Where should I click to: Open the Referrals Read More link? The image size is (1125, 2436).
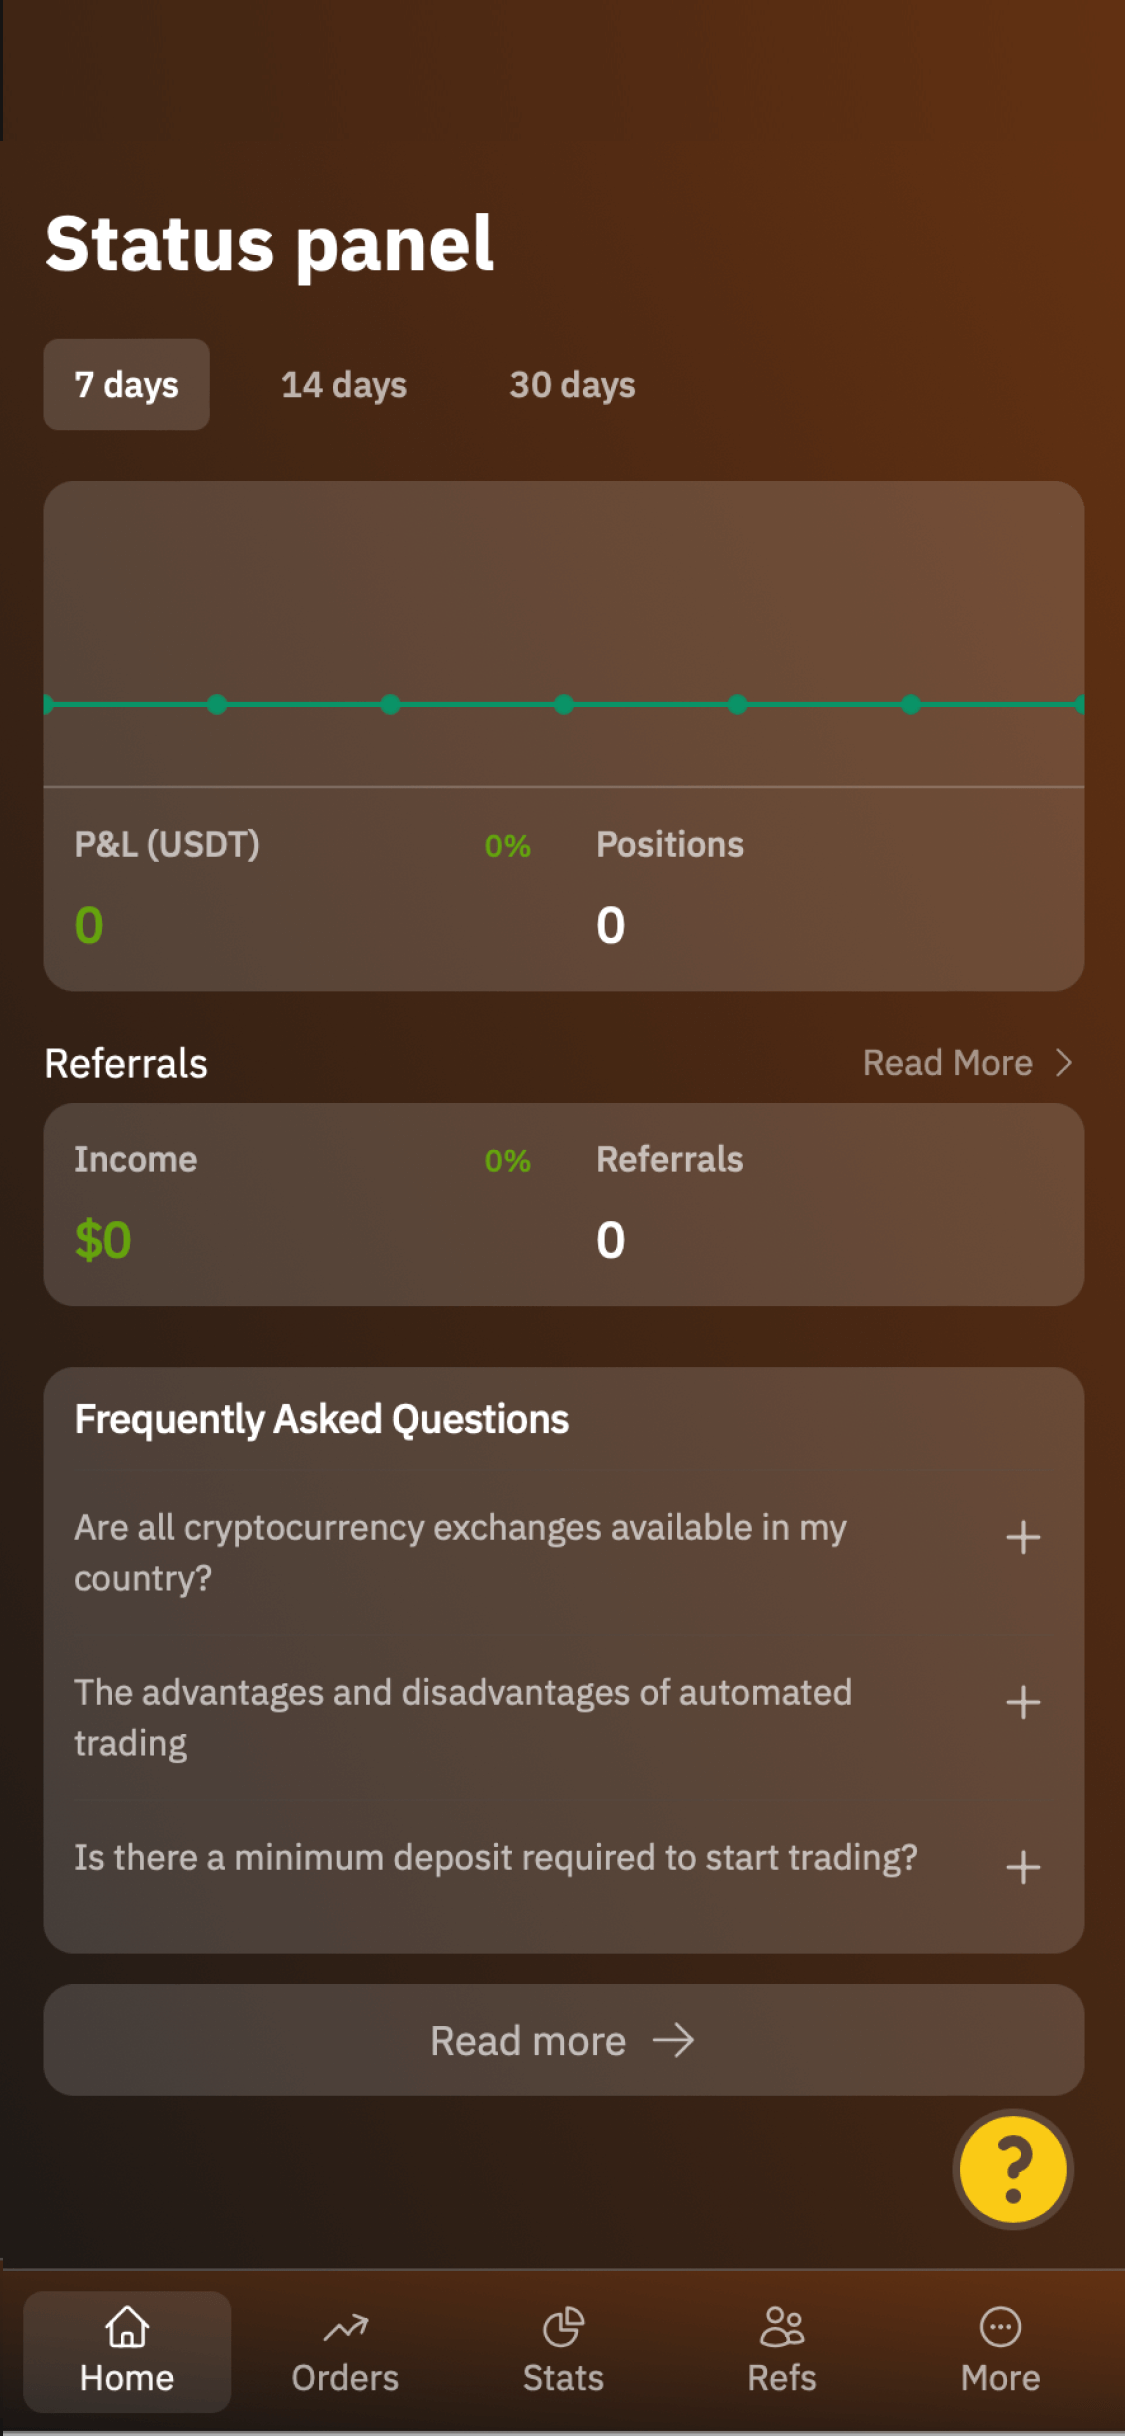coord(947,1062)
